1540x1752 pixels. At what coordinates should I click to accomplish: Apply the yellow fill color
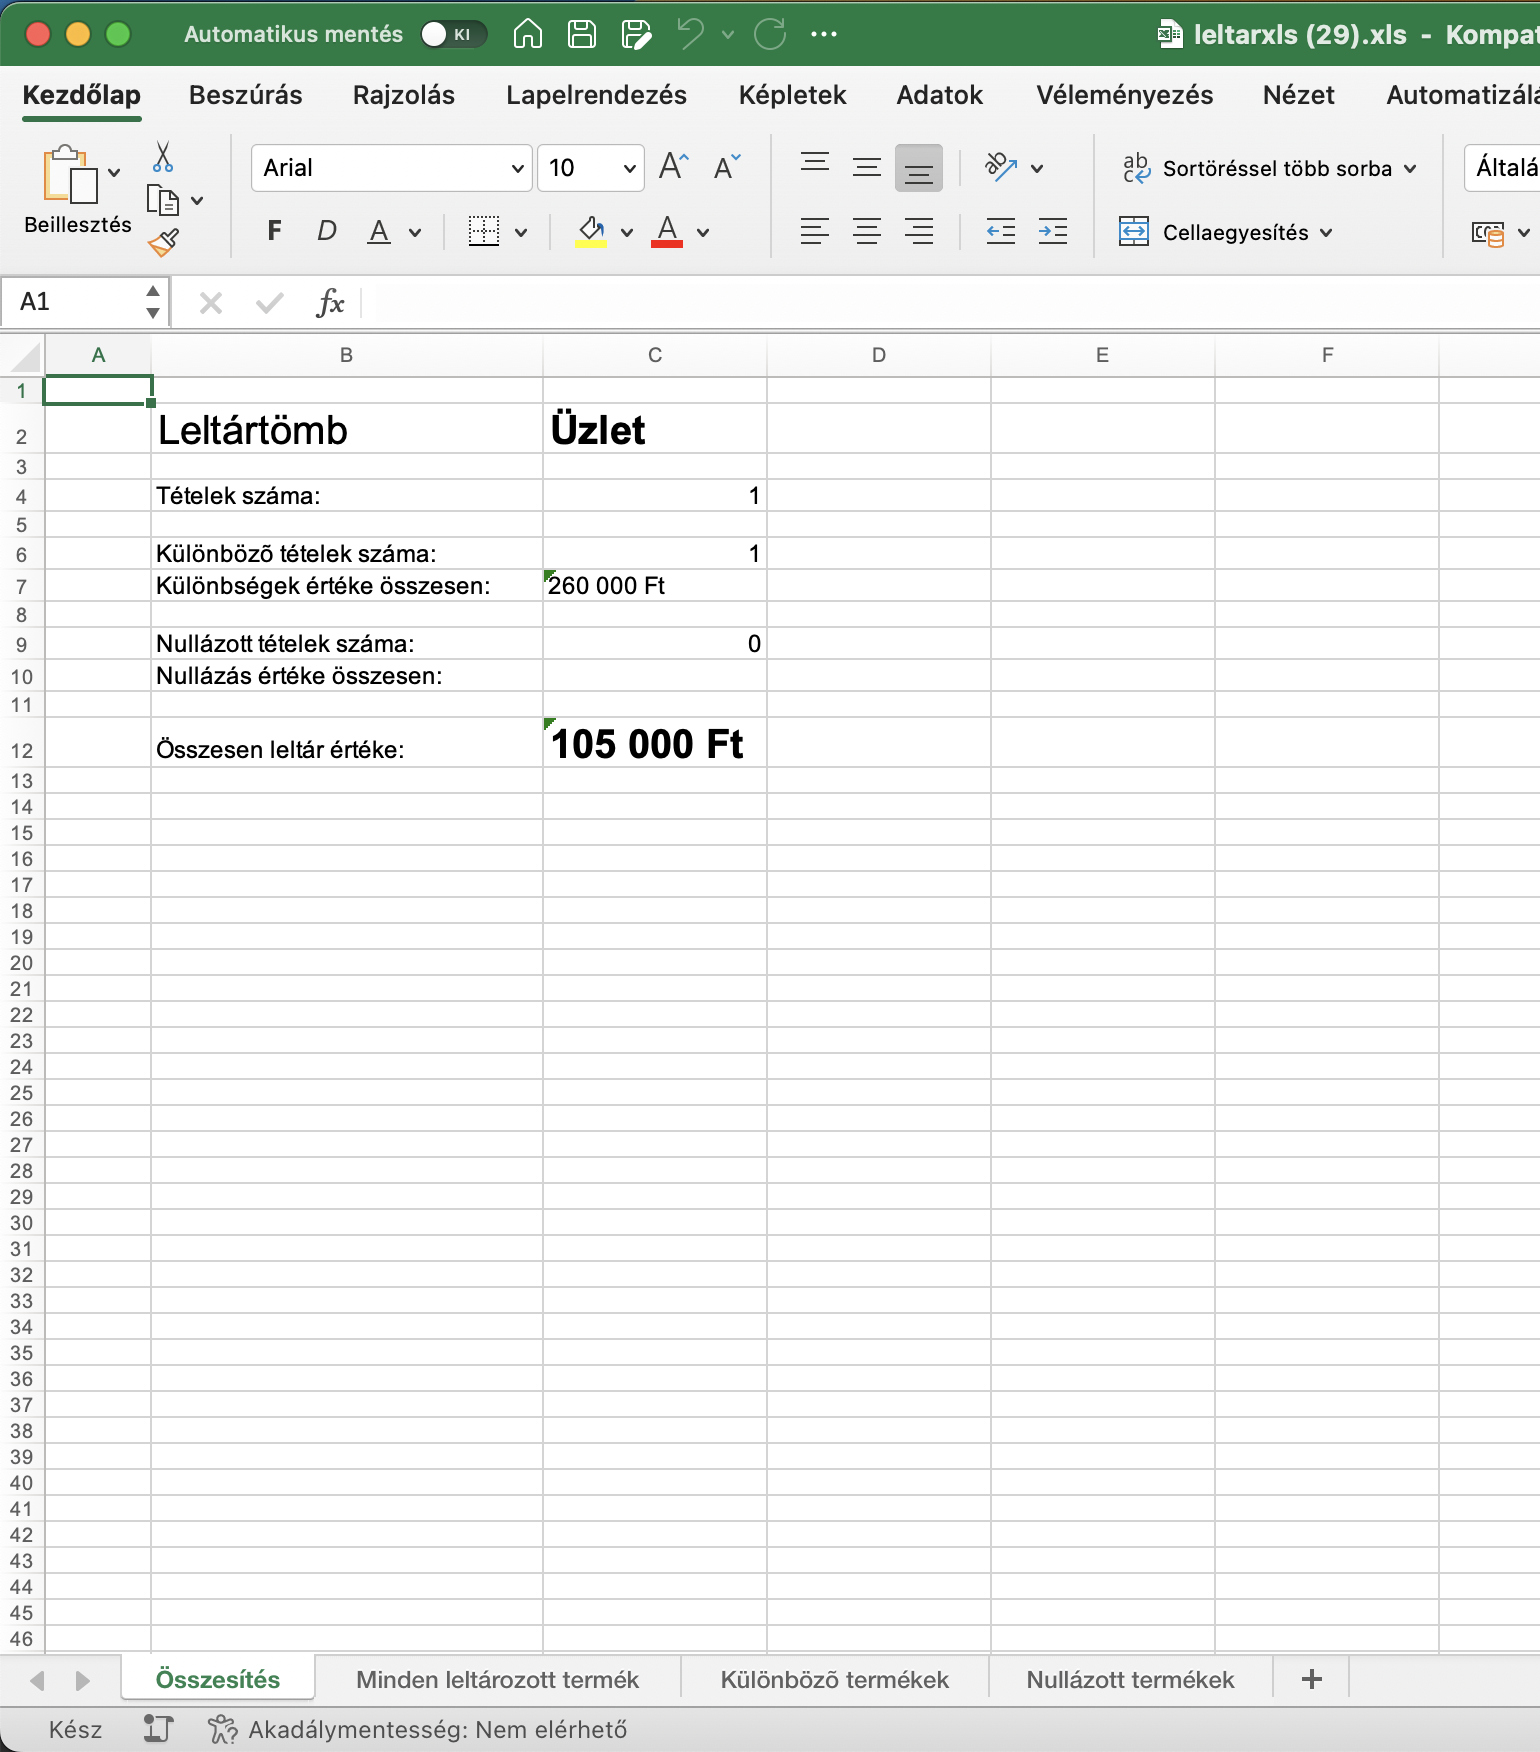591,232
